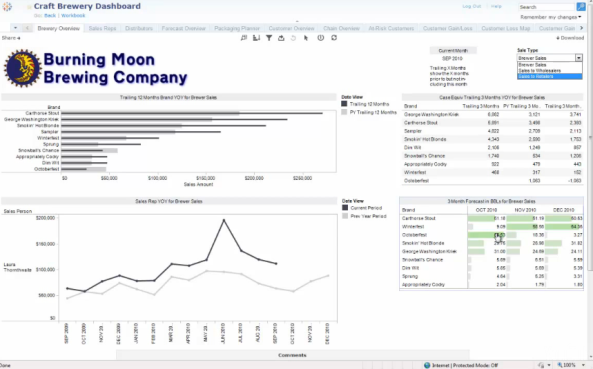Select the Carthorse Stout bar in brand chart
The image size is (593, 369).
click(192, 113)
